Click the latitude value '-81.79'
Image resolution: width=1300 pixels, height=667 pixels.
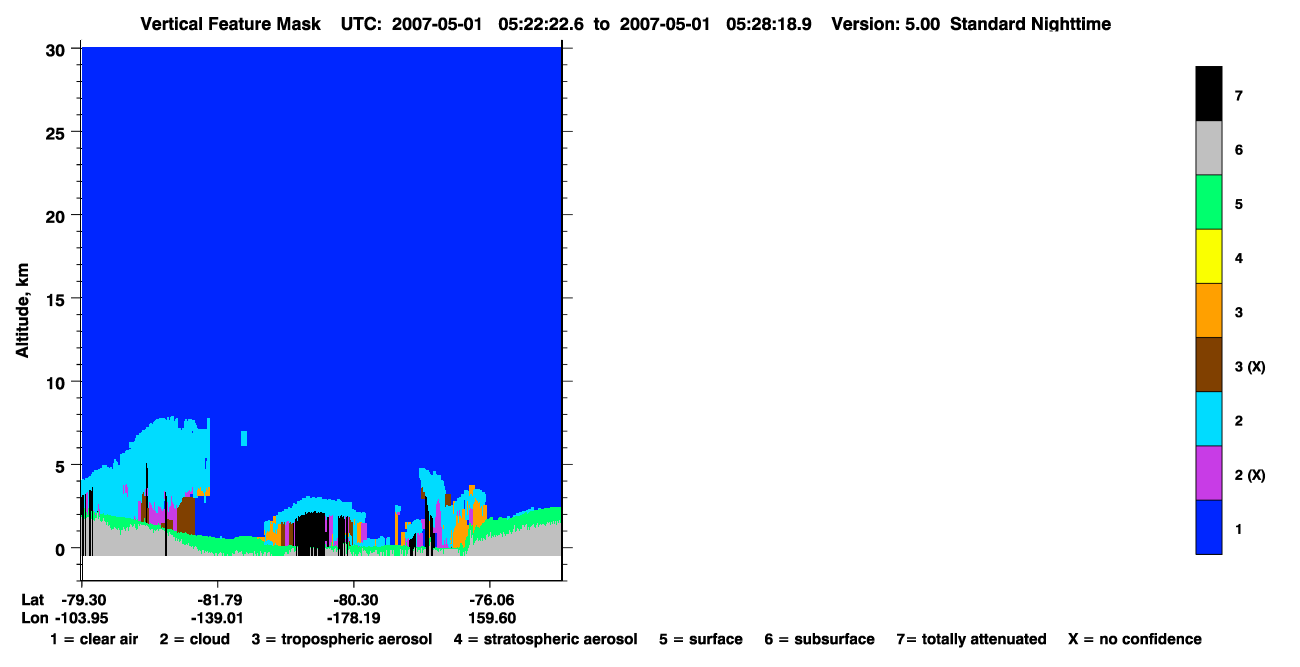pos(218,600)
